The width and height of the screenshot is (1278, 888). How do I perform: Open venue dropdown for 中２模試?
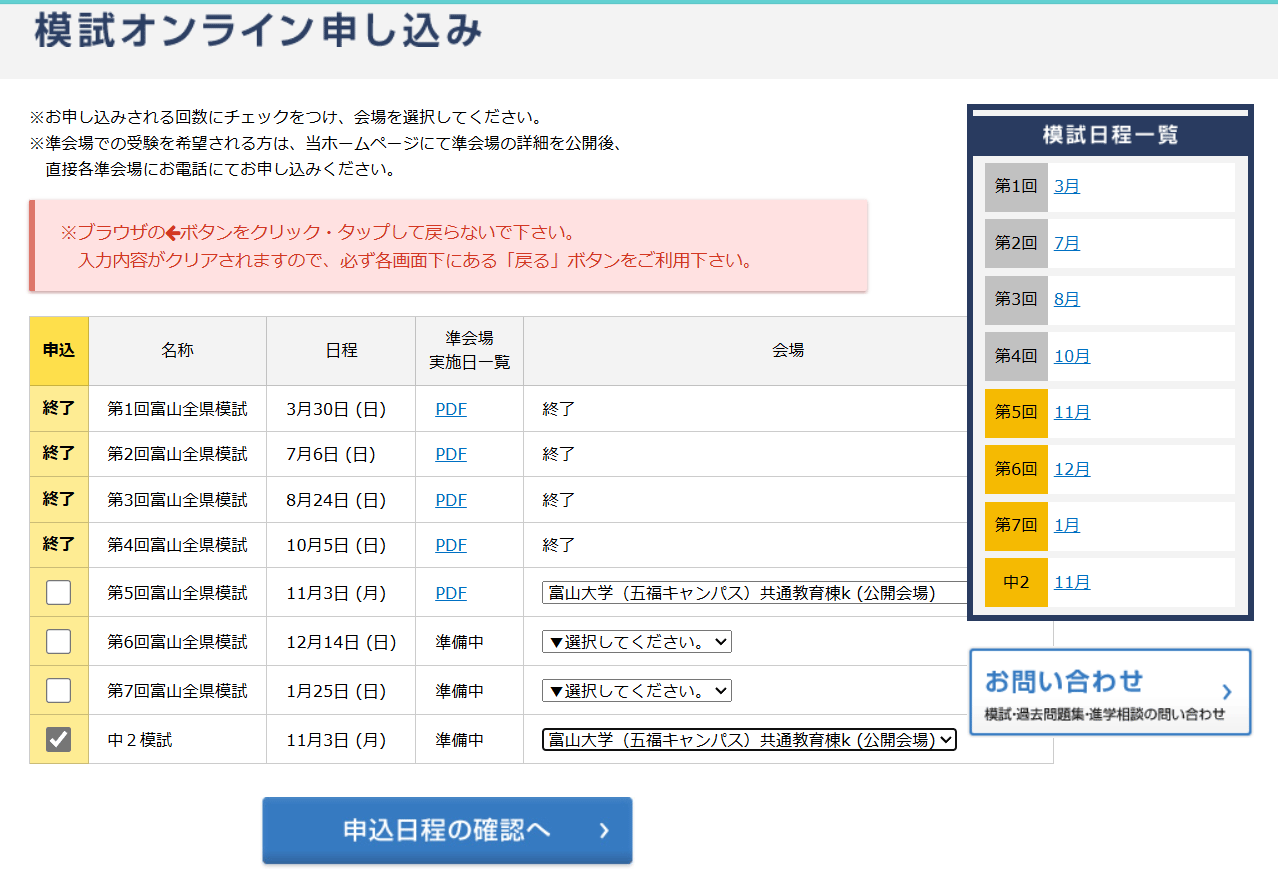749,740
